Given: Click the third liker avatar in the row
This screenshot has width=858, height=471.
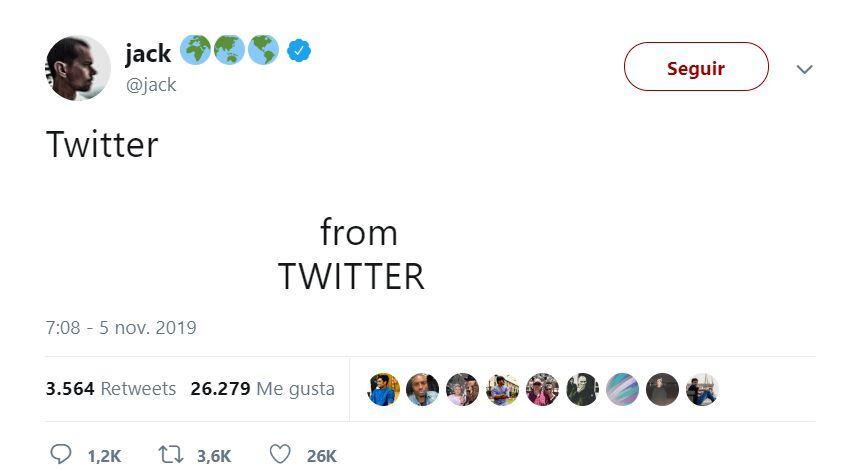Looking at the screenshot, I should (x=463, y=389).
